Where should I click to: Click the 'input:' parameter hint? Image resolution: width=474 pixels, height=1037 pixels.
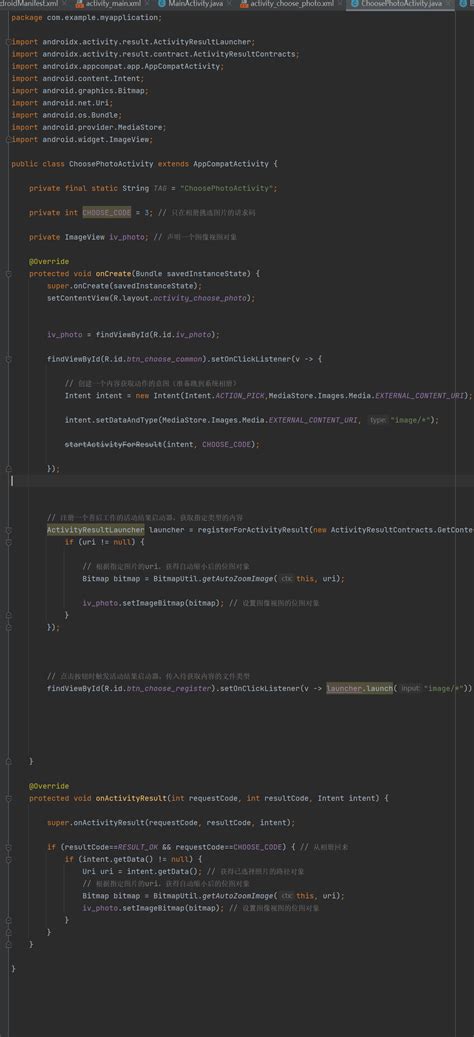[411, 688]
